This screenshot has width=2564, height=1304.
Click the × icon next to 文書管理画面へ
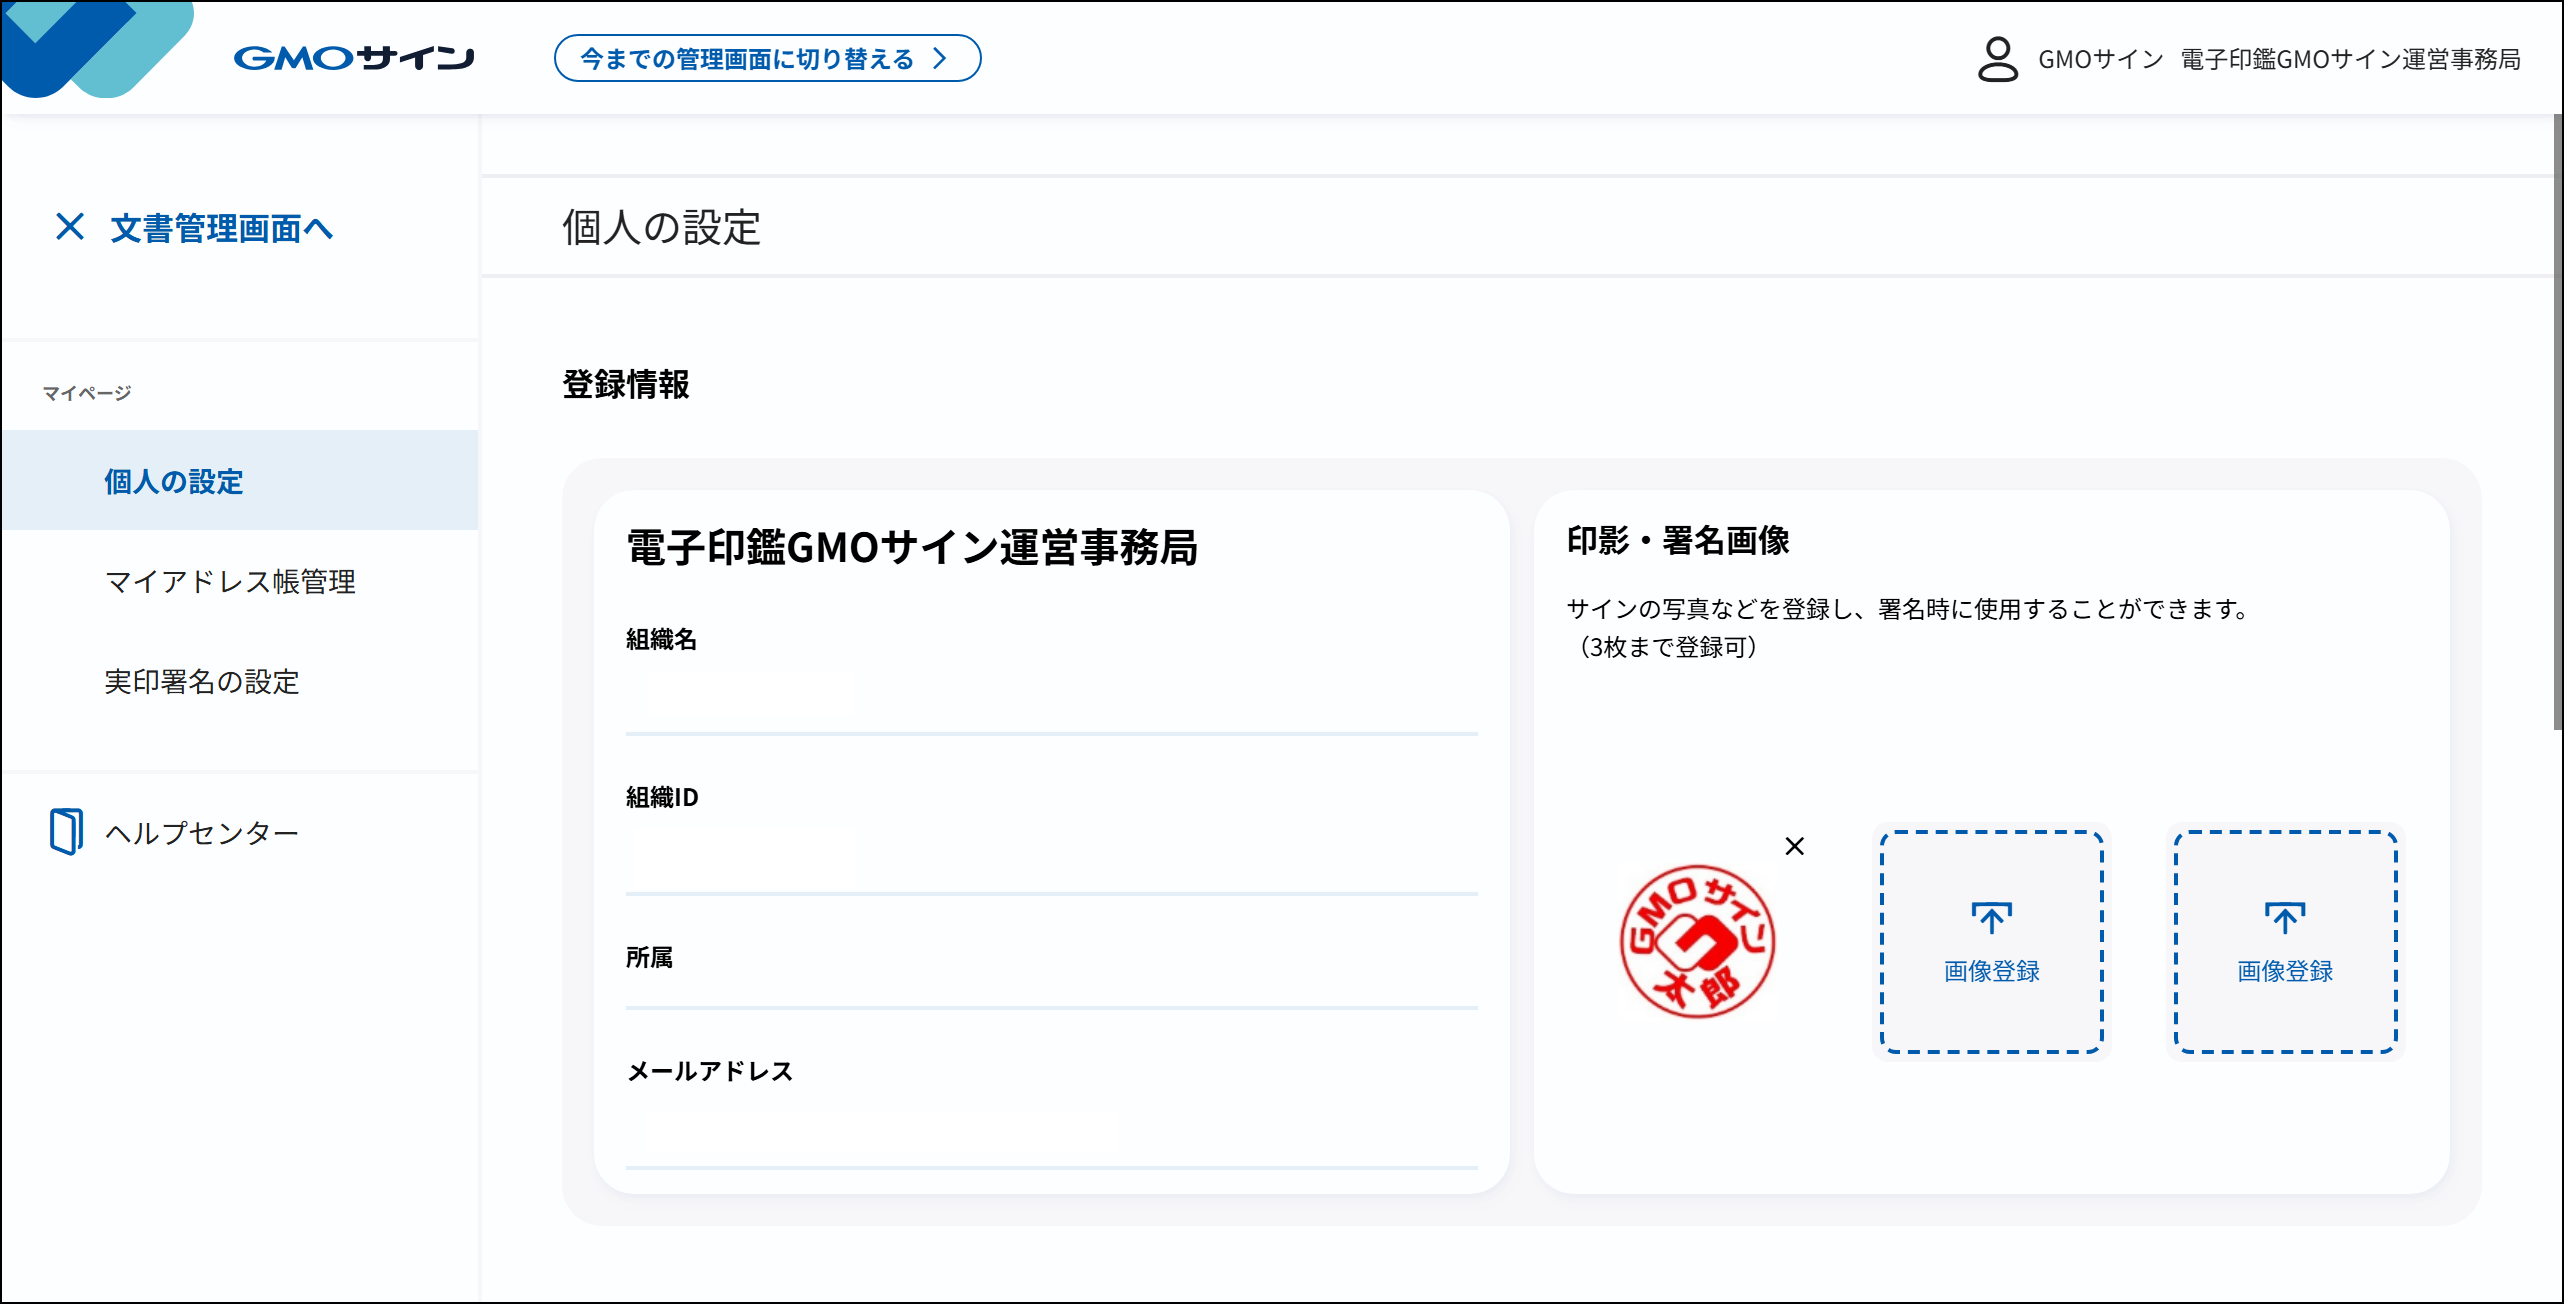(x=70, y=228)
